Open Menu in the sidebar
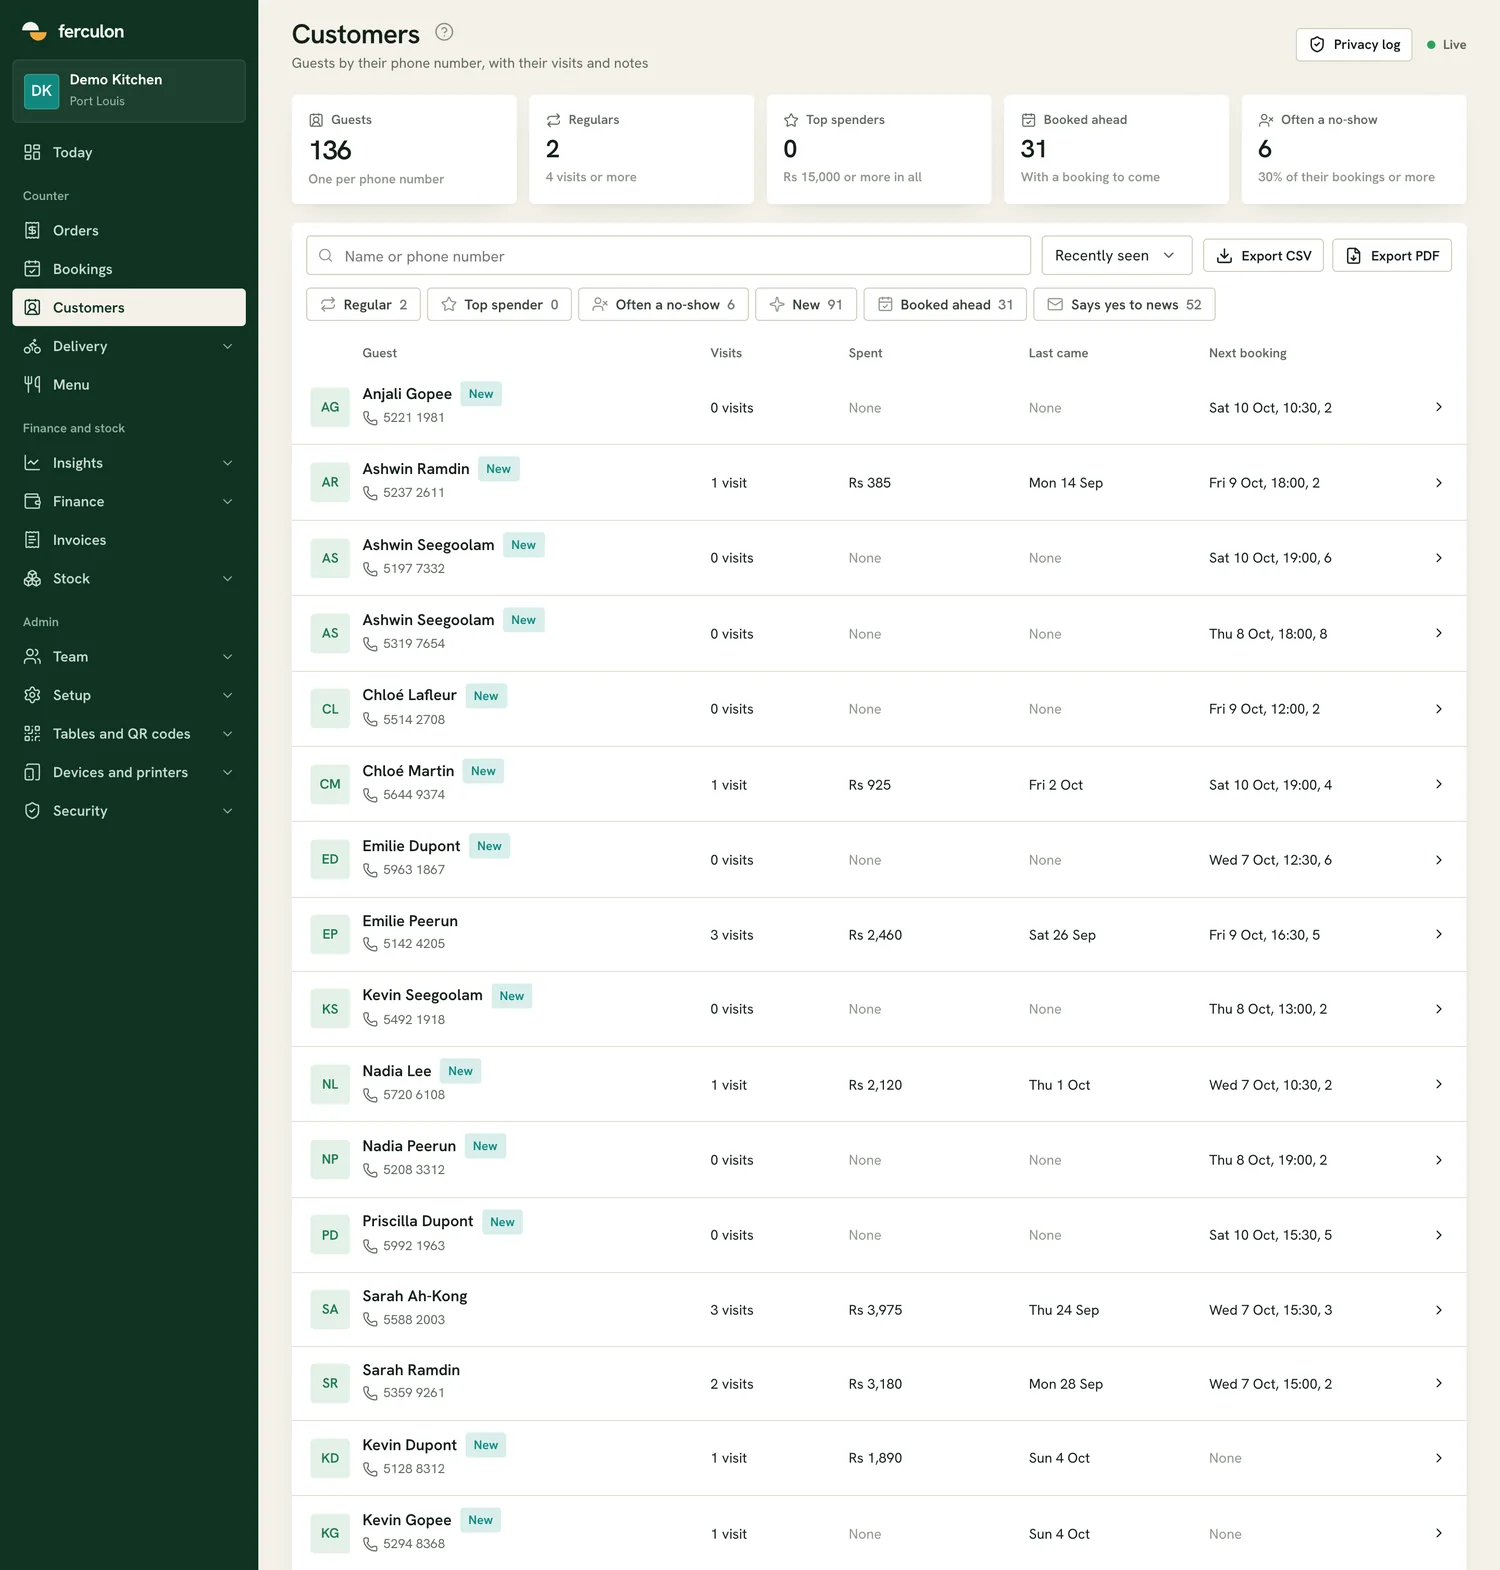 [x=129, y=385]
